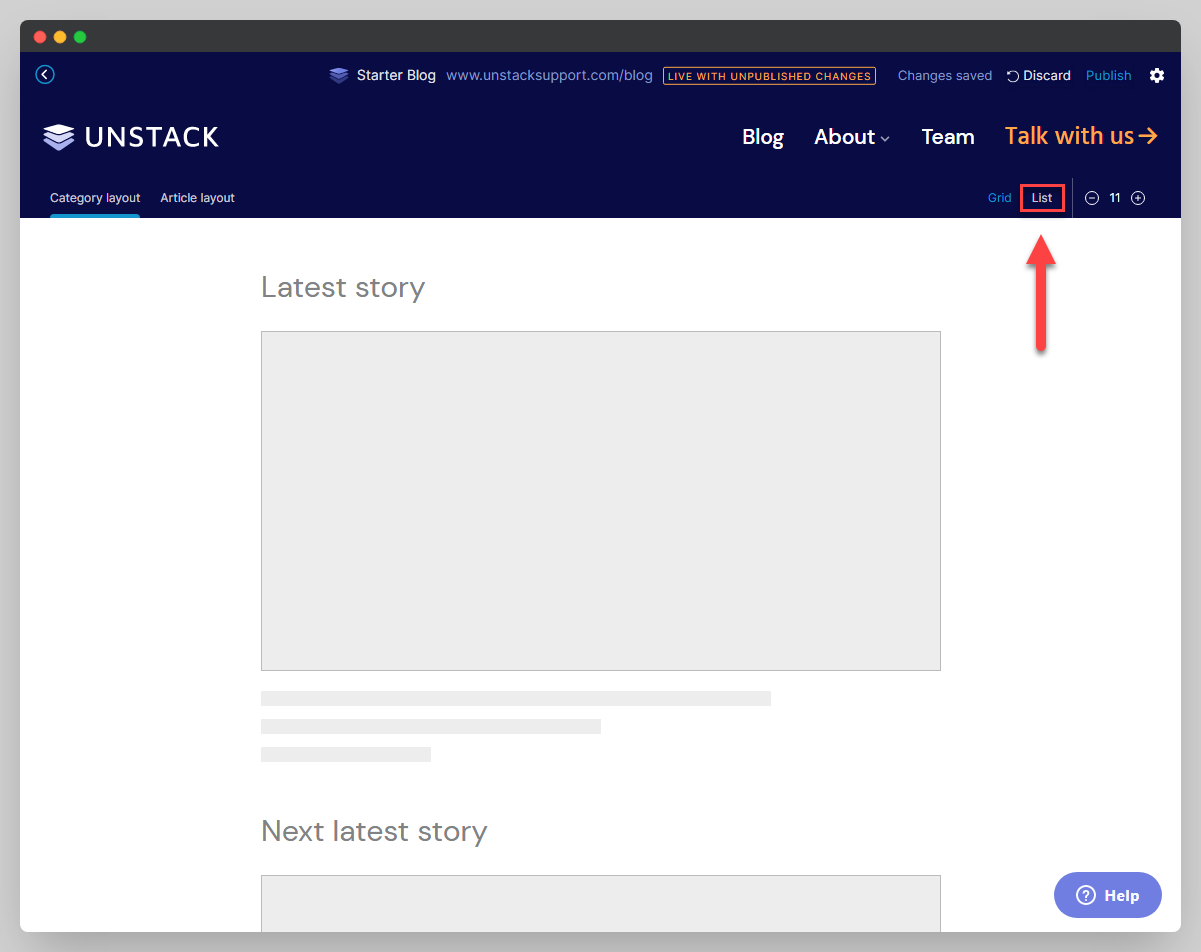
Task: Switch to the Category layout tab
Action: tap(95, 198)
